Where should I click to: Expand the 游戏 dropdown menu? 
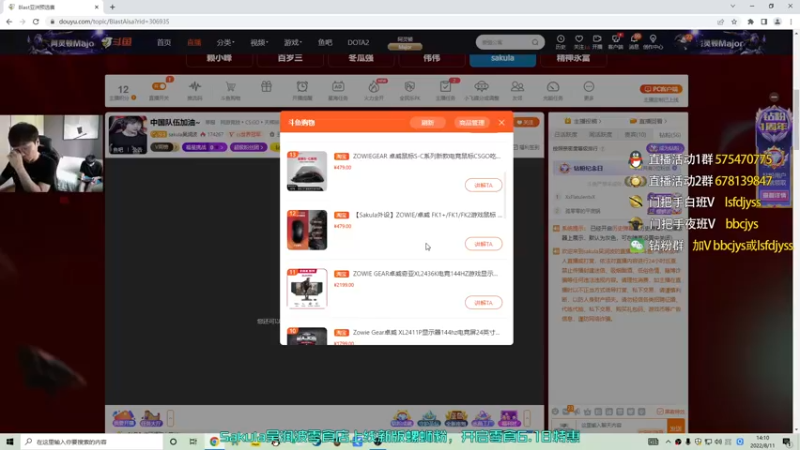(x=293, y=42)
